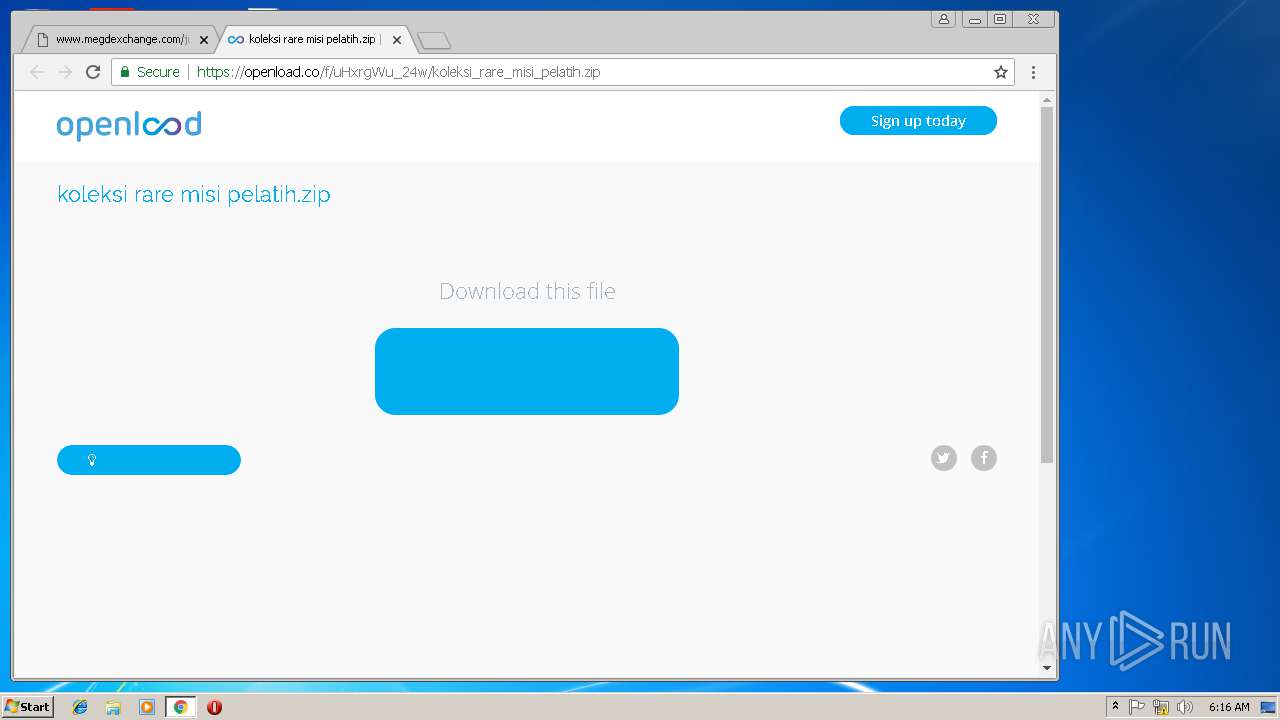Open Action Center flag icon
Screen dimensions: 1280x720
click(1137, 707)
